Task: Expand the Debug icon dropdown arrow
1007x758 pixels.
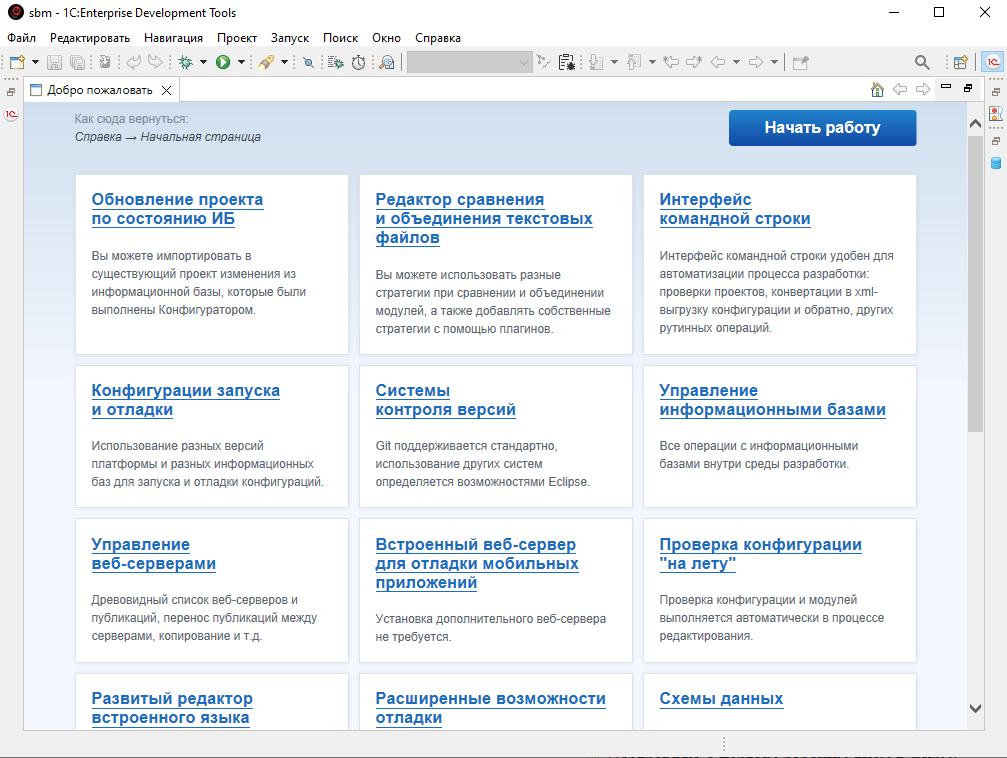Action: pyautogui.click(x=203, y=62)
